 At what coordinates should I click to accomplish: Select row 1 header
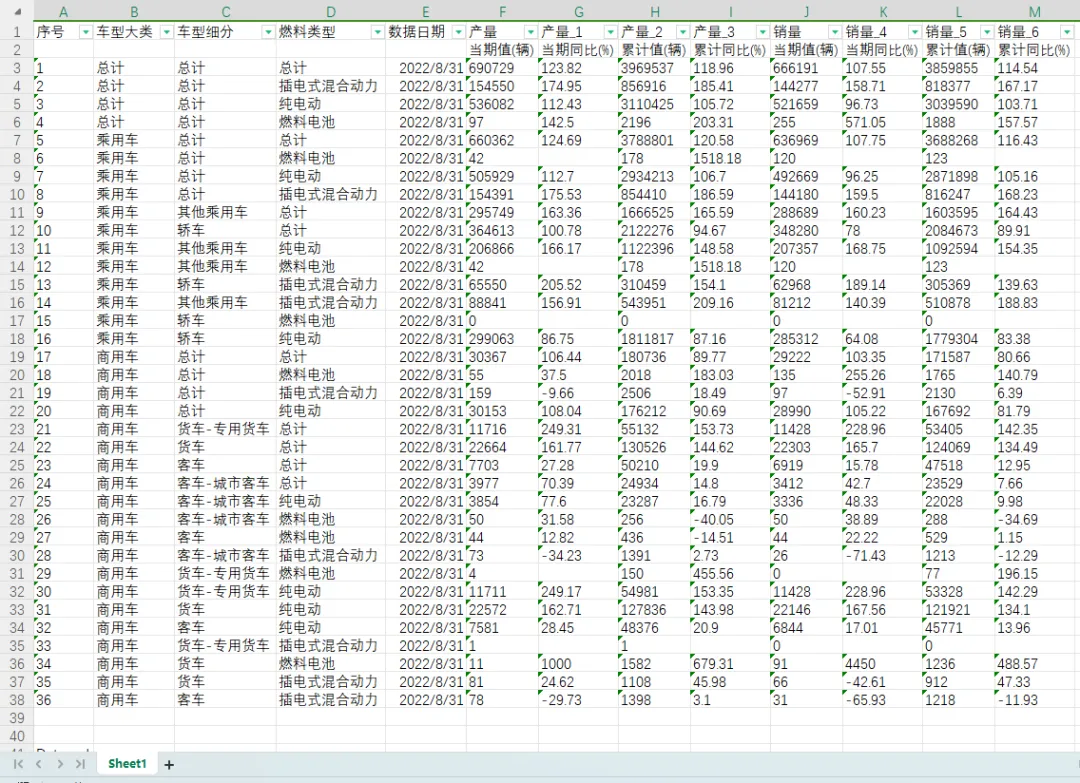point(17,32)
